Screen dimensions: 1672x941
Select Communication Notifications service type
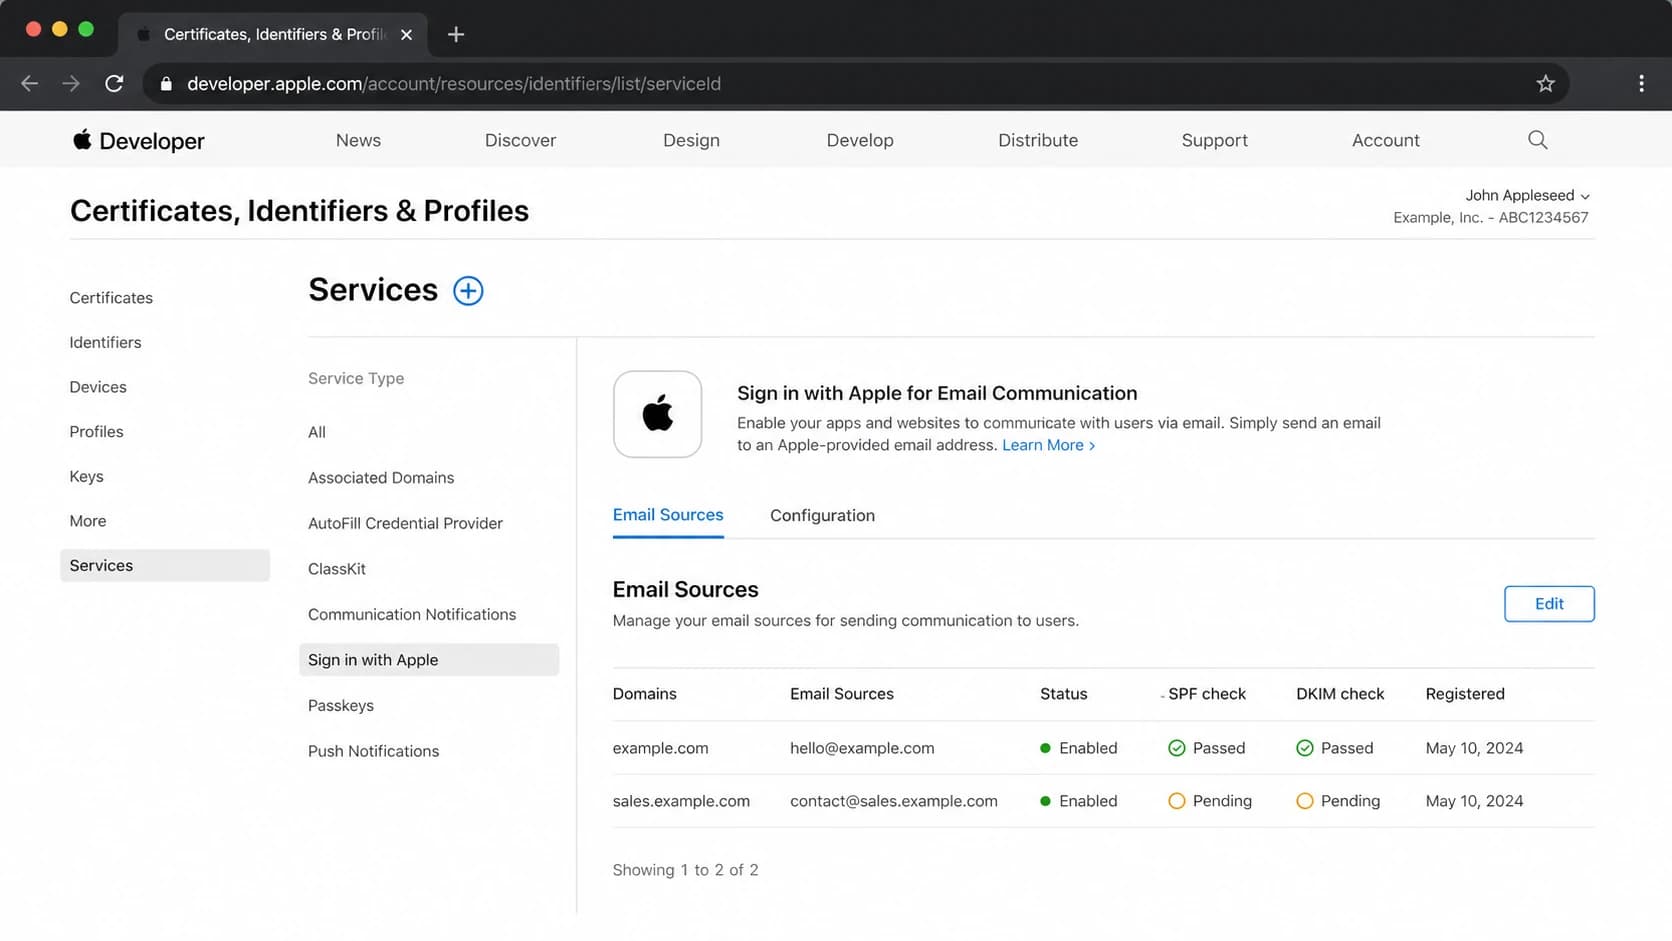412,614
